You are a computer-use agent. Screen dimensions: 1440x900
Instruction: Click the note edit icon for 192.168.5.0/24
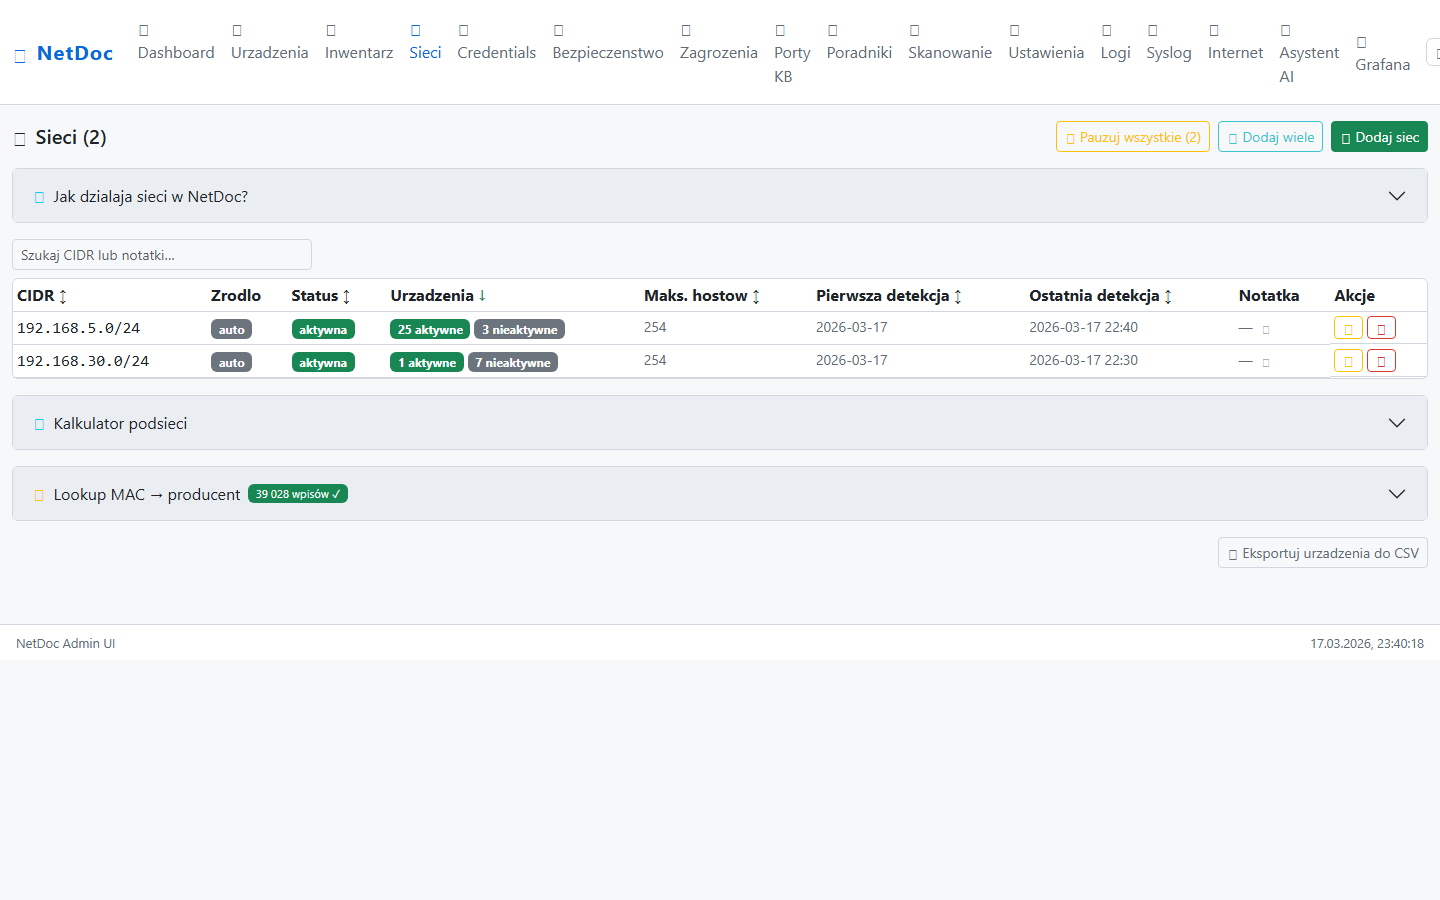(1266, 329)
